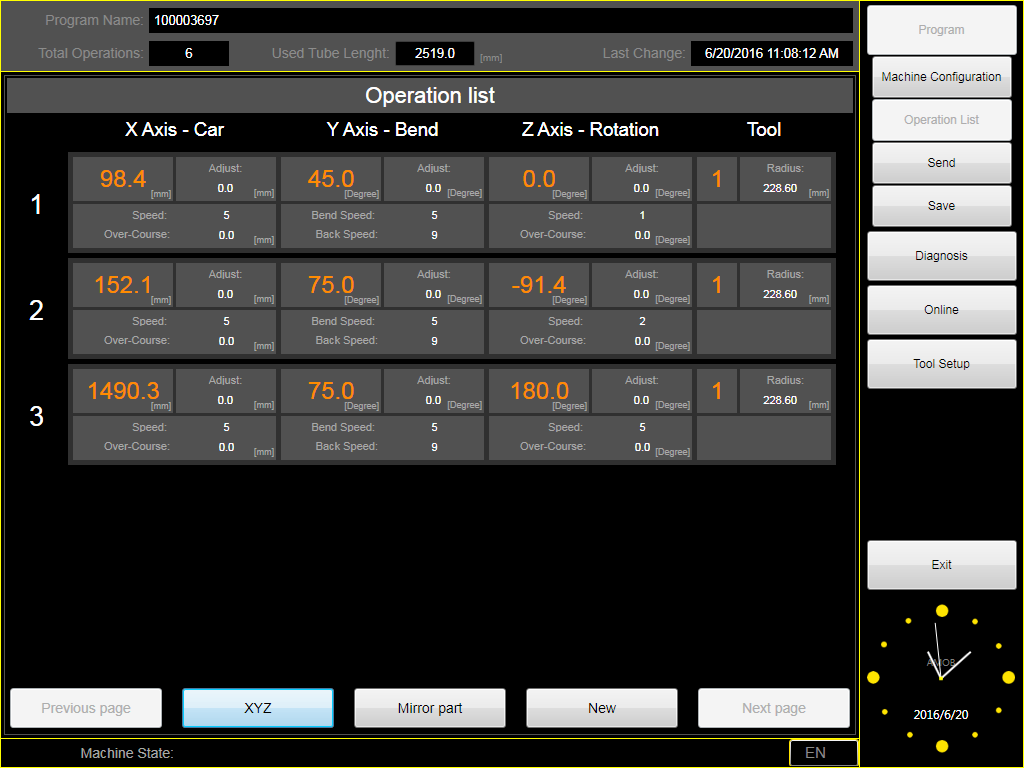Save the current program
The height and width of the screenshot is (768, 1024).
tap(941, 206)
